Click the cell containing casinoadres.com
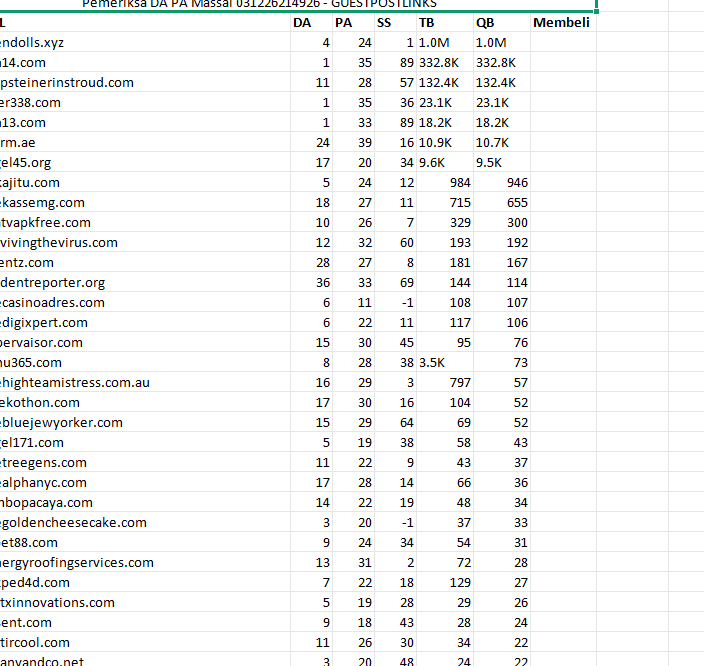This screenshot has width=704, height=666. pyautogui.click(x=145, y=302)
